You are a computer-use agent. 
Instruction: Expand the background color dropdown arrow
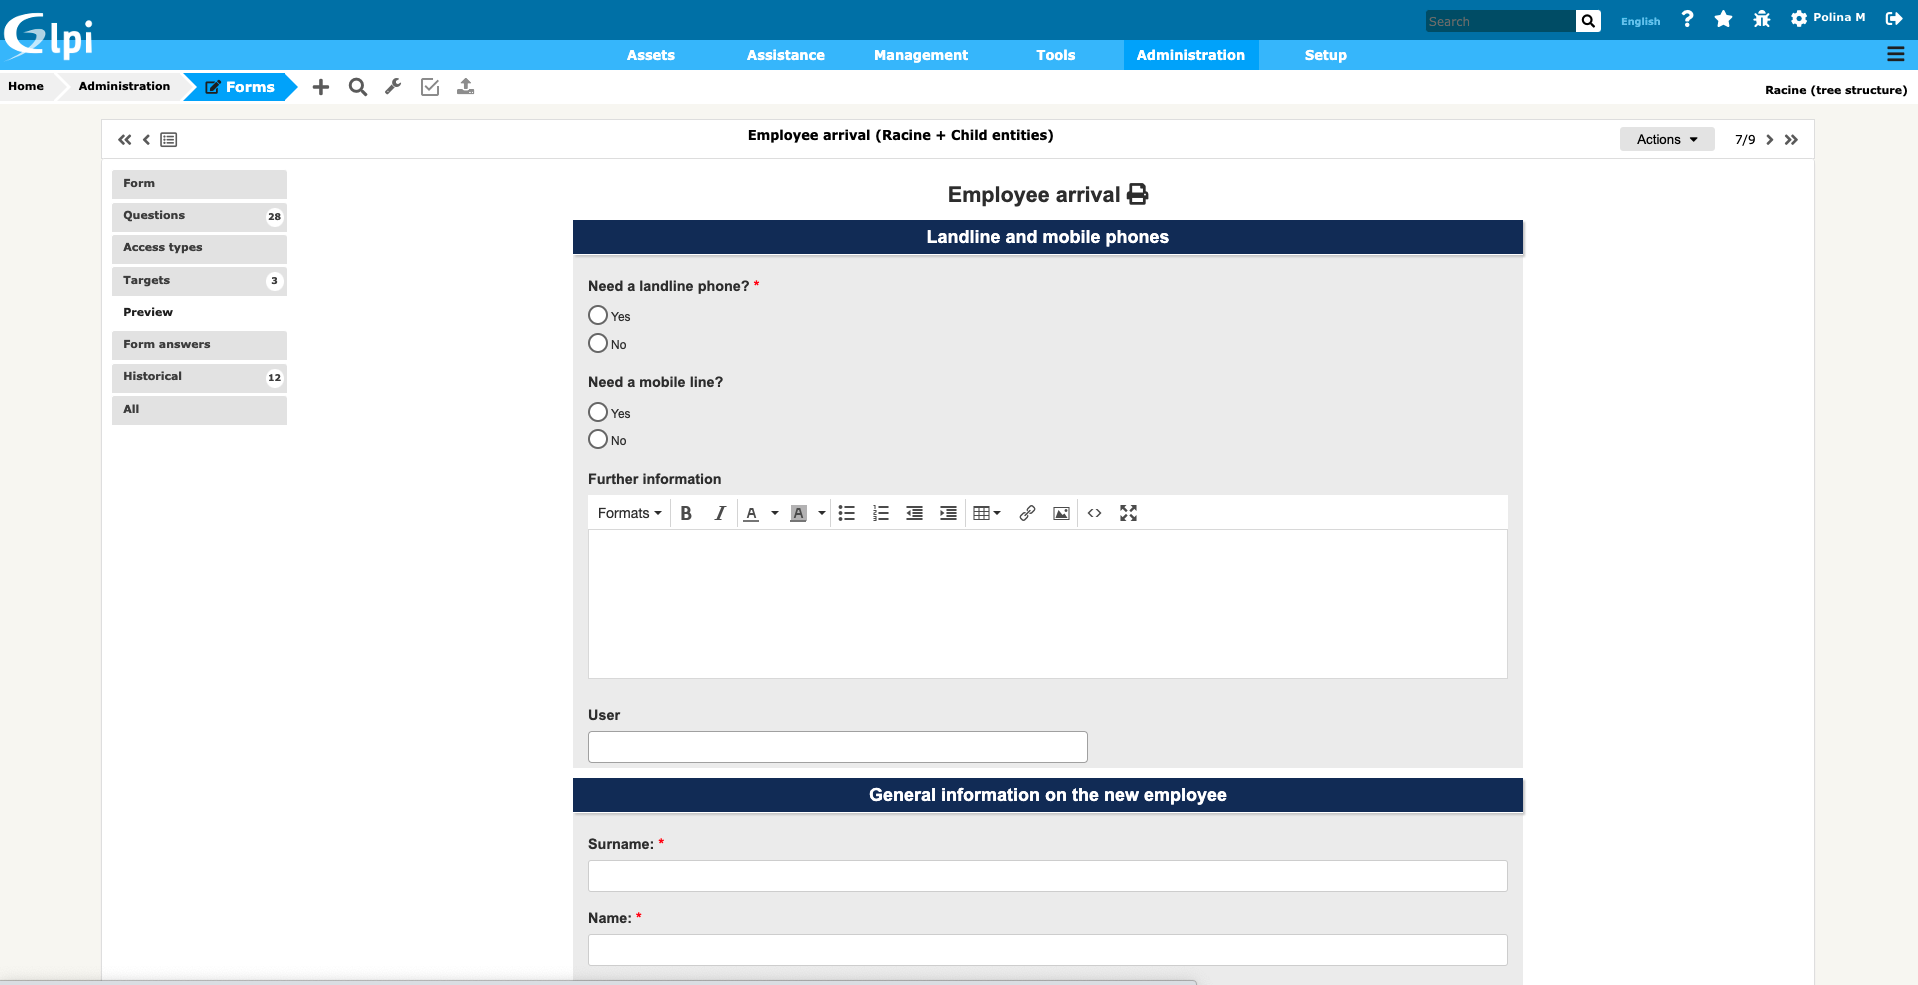coord(822,513)
